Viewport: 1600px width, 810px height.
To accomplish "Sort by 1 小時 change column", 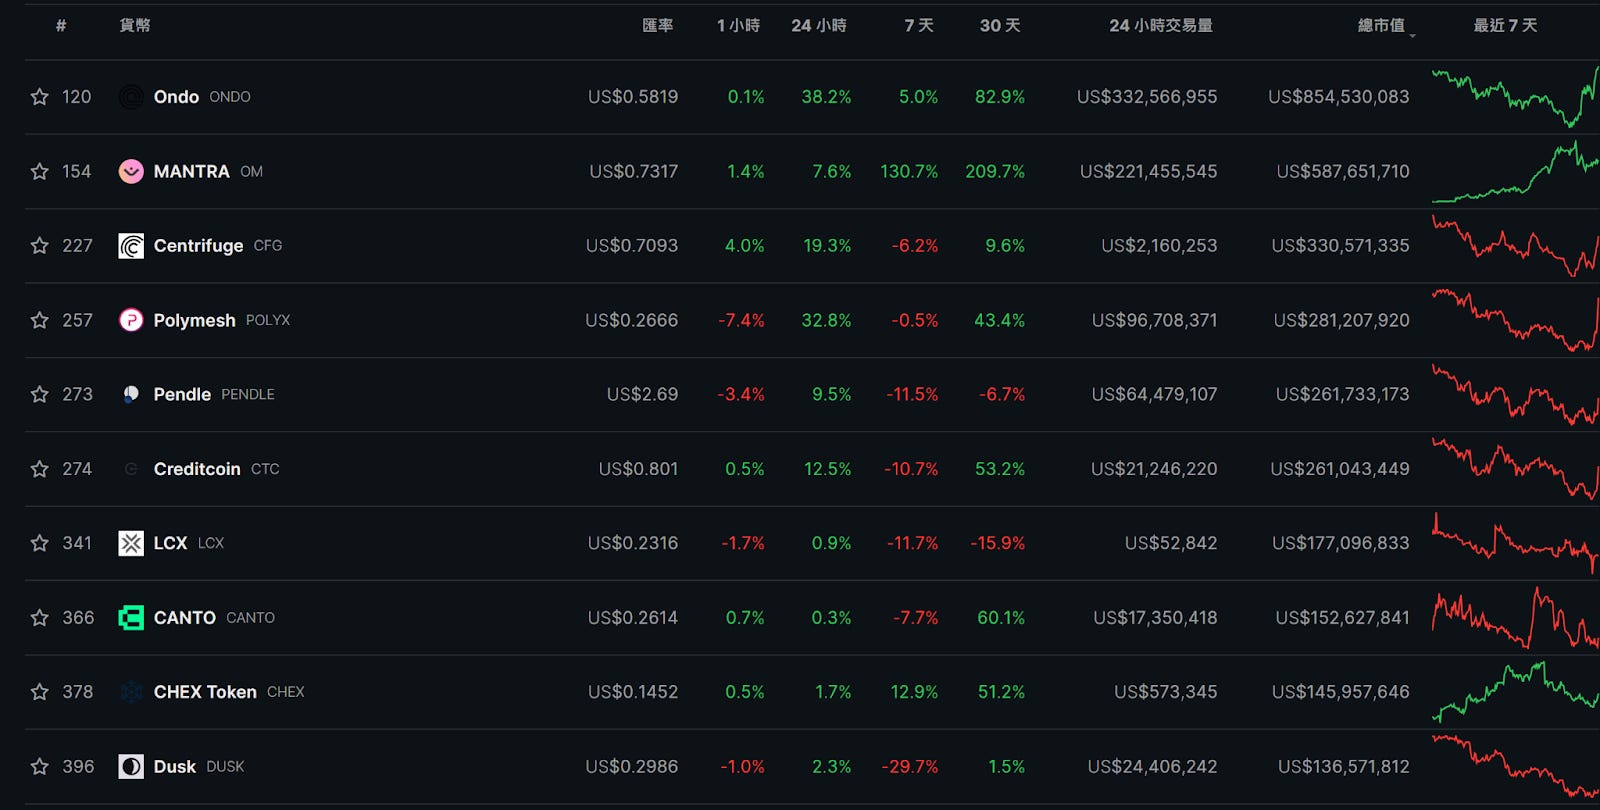I will [738, 25].
